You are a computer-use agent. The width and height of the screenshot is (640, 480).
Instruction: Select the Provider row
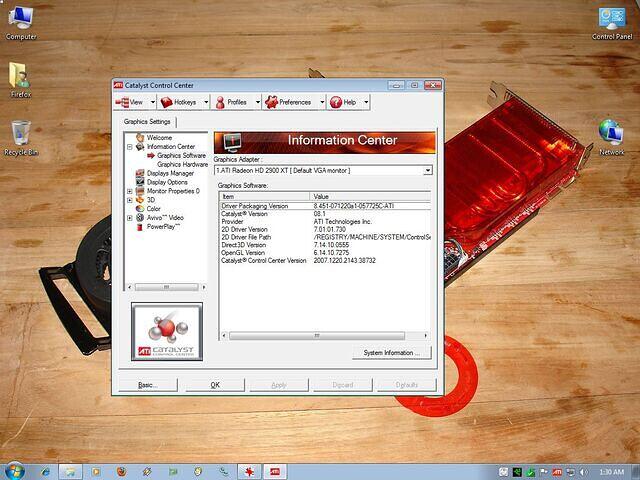tap(325, 222)
